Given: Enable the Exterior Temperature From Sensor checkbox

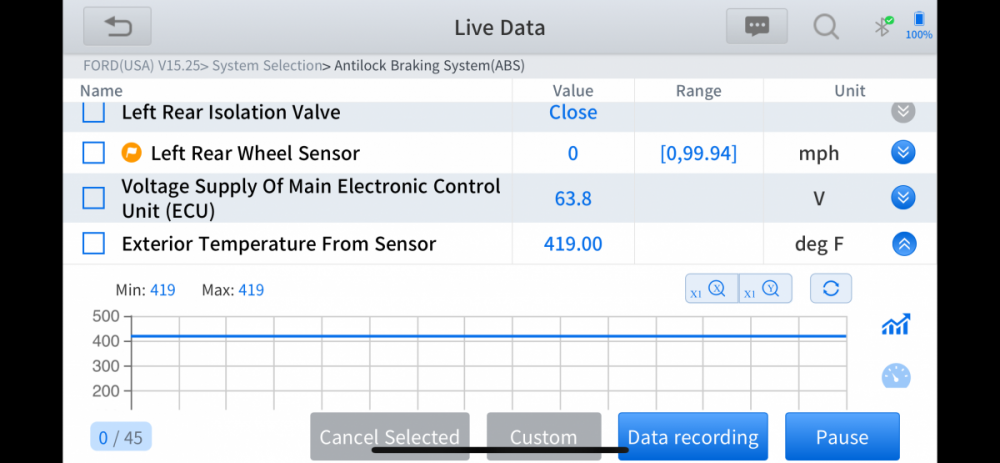Looking at the screenshot, I should [93, 243].
